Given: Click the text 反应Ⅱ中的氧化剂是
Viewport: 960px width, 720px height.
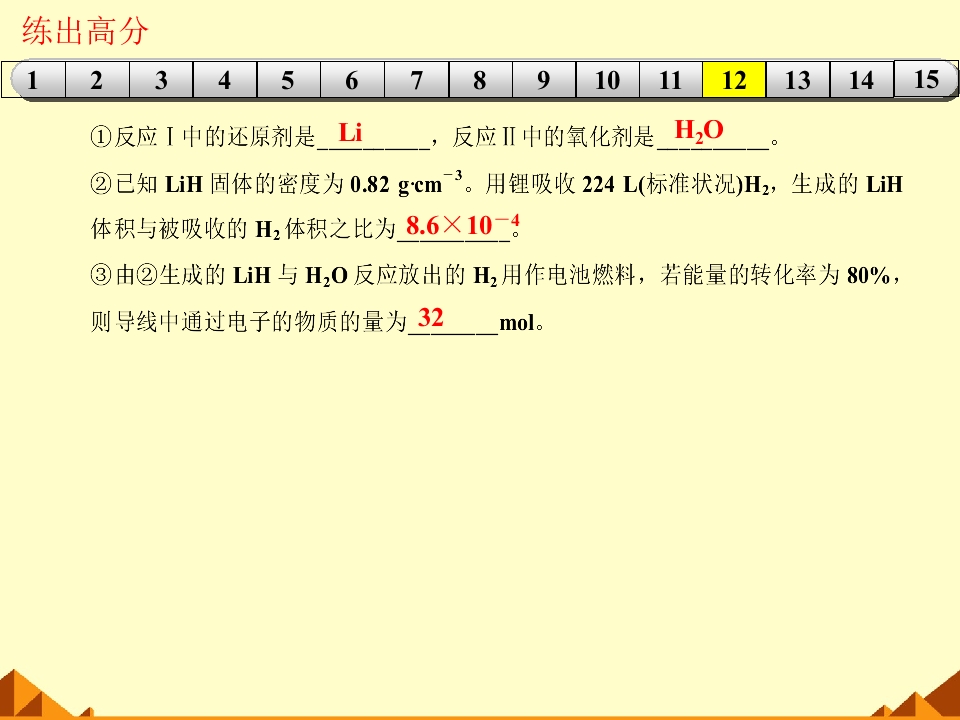Looking at the screenshot, I should point(553,137).
